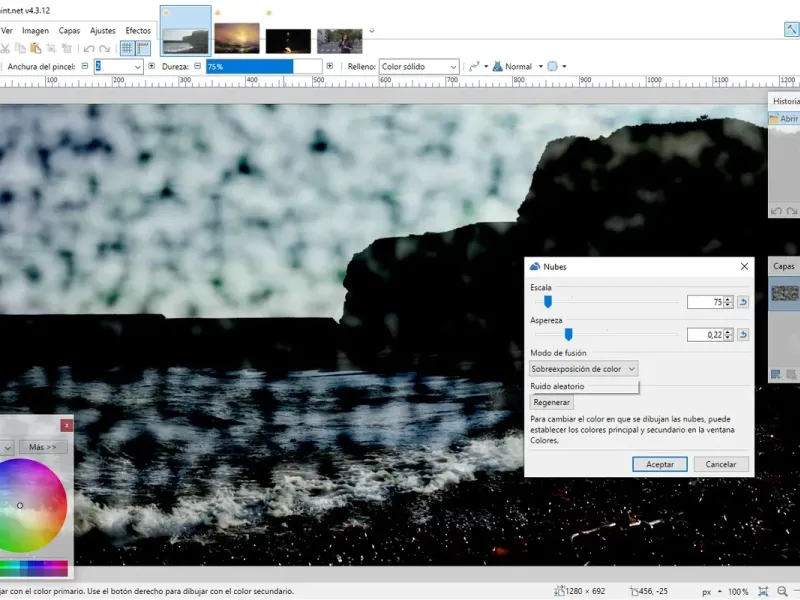Open the Ver menu
This screenshot has height=600, width=800.
7,31
